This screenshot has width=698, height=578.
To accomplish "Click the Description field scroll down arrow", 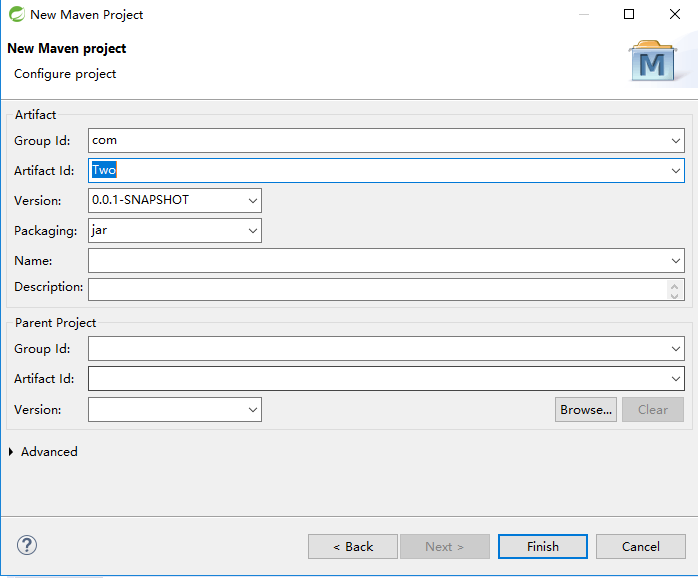I will [x=674, y=295].
